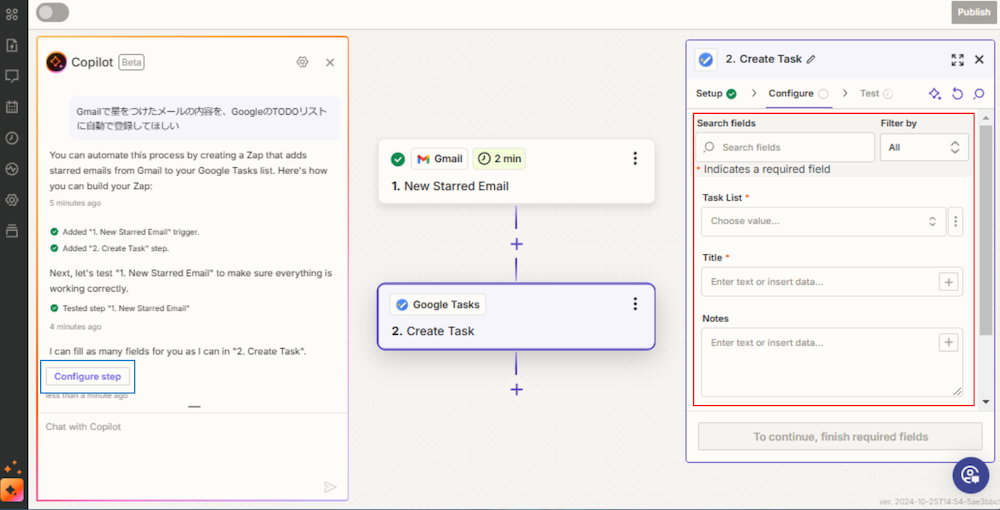This screenshot has height=510, width=1000.
Task: Open the activity status icon in sidebar
Action: (11, 169)
